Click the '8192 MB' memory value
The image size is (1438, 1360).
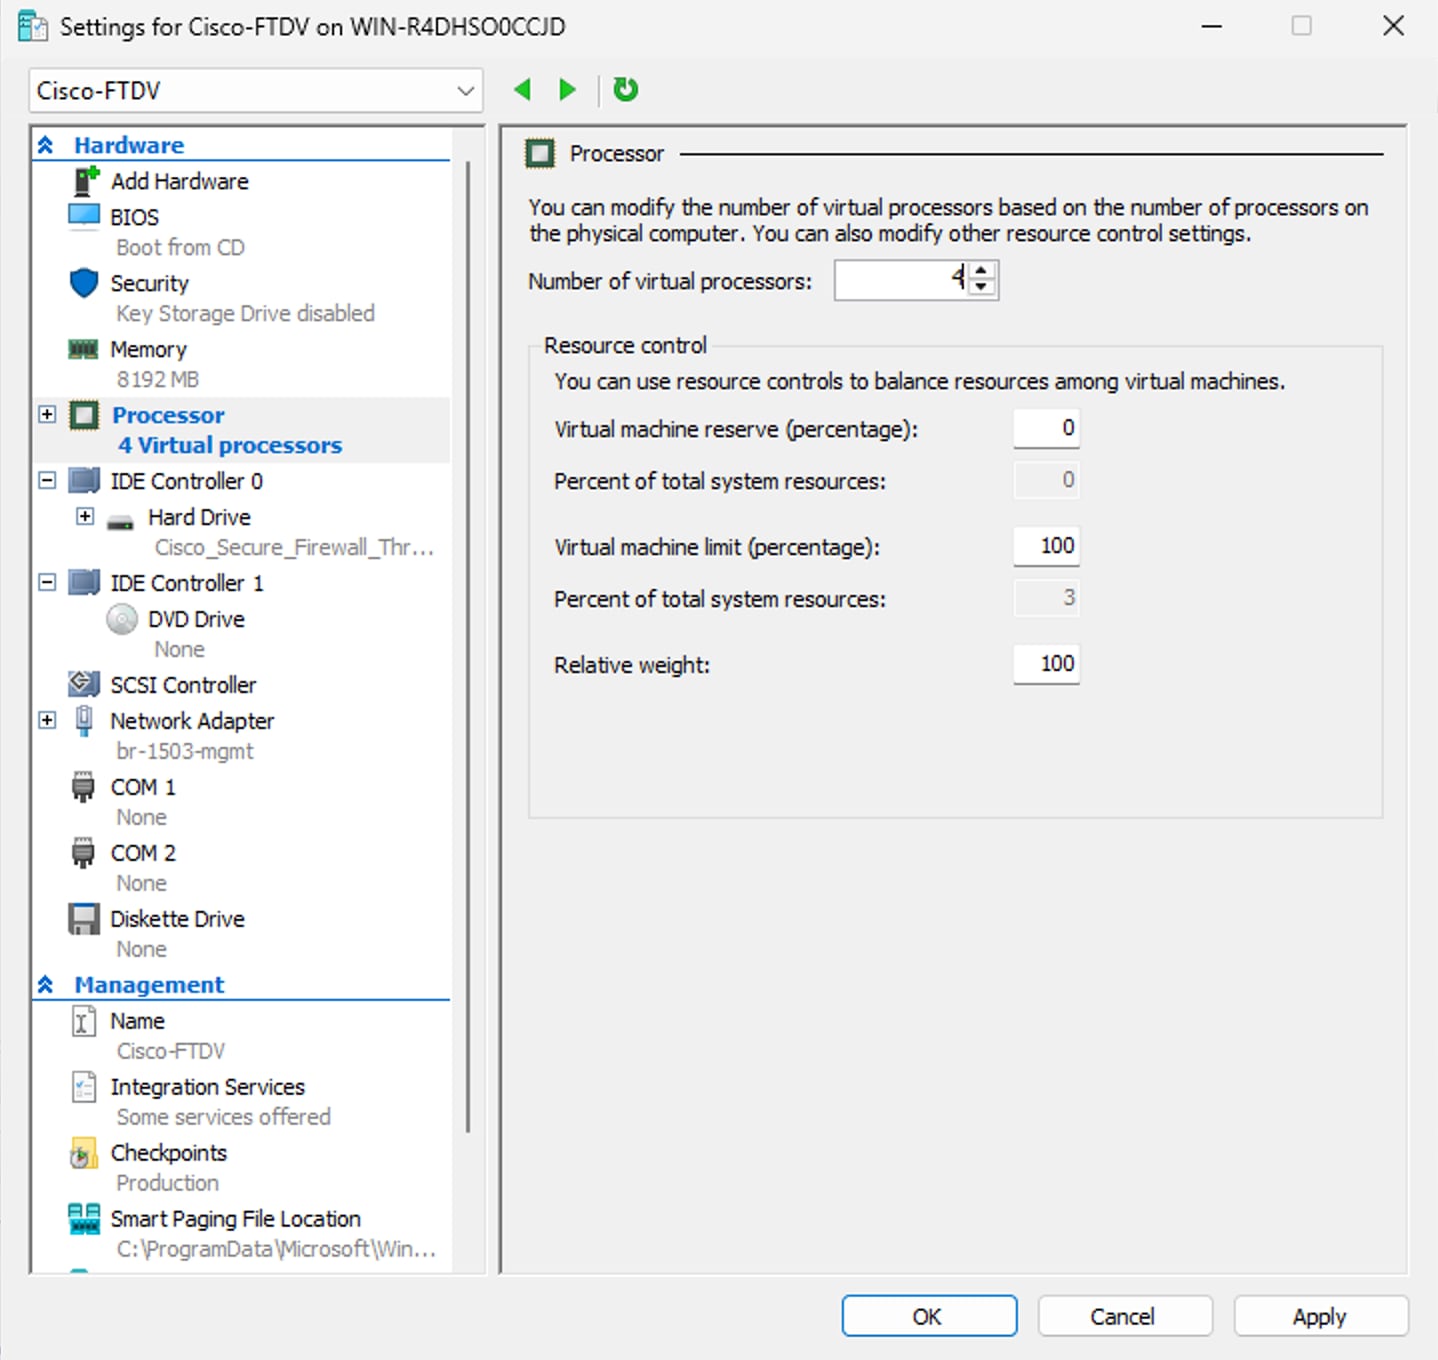[158, 379]
